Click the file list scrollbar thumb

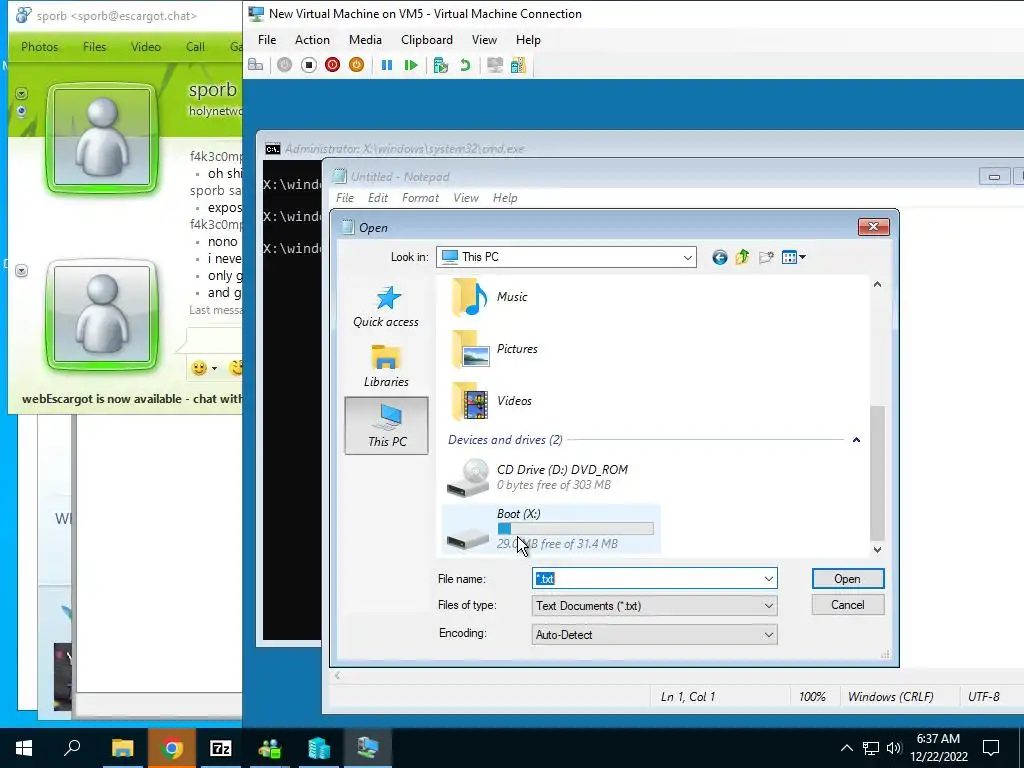pos(877,473)
